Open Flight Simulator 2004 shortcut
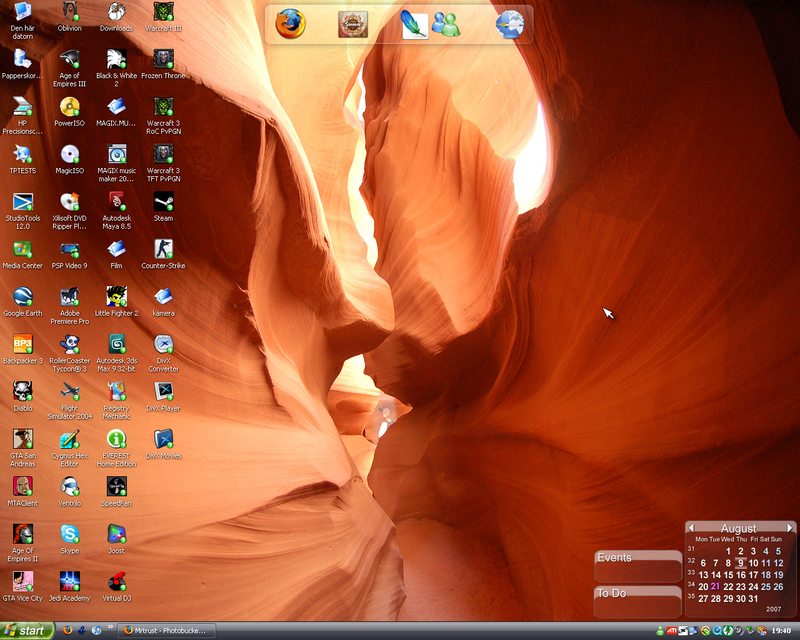Viewport: 800px width, 640px height. 69,391
